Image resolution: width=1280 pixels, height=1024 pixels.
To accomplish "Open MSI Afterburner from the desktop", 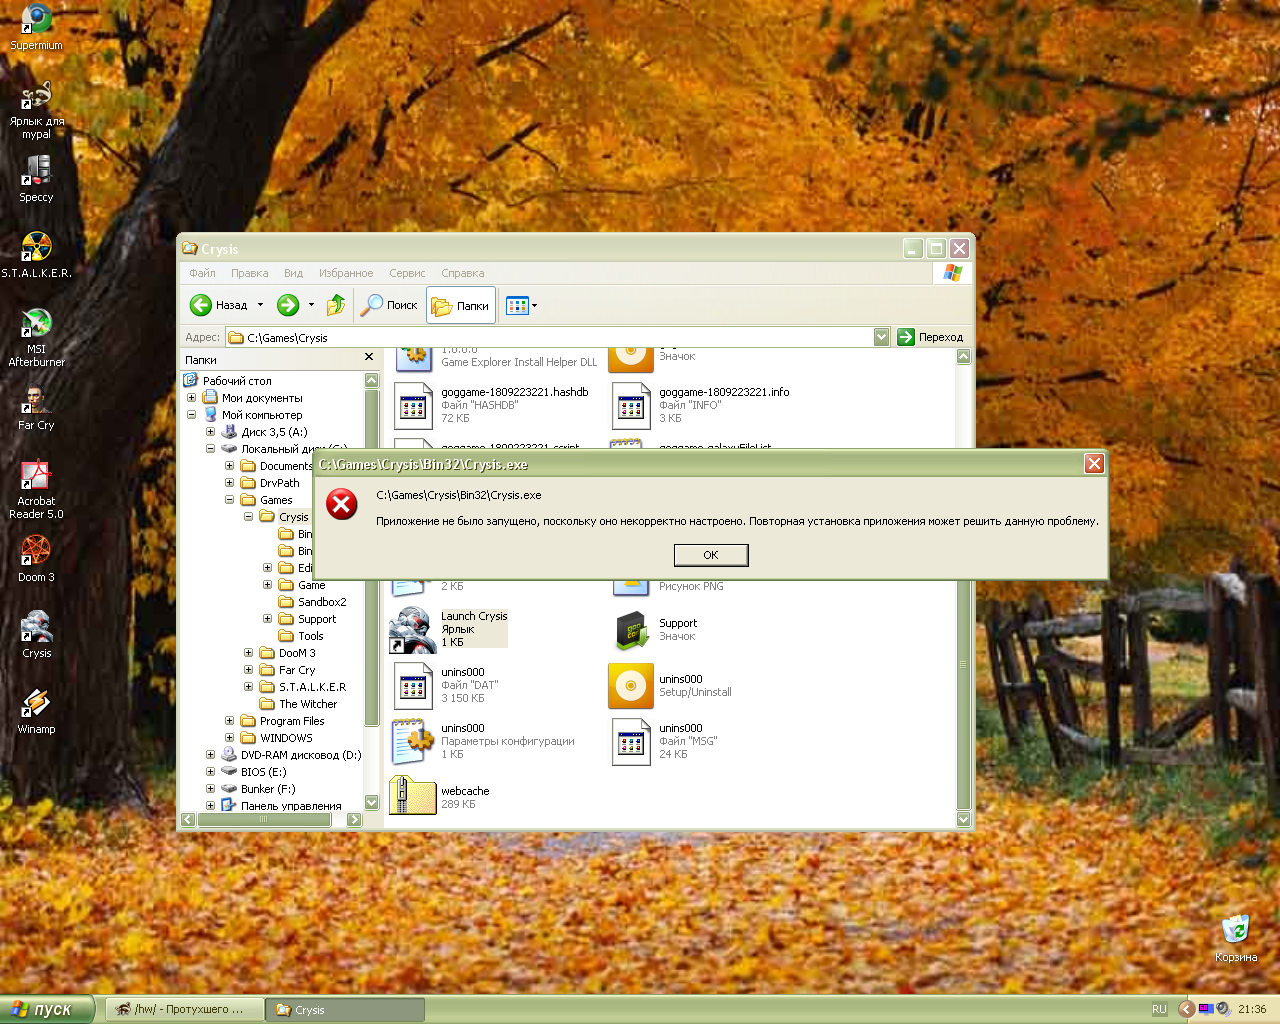I will 36,337.
